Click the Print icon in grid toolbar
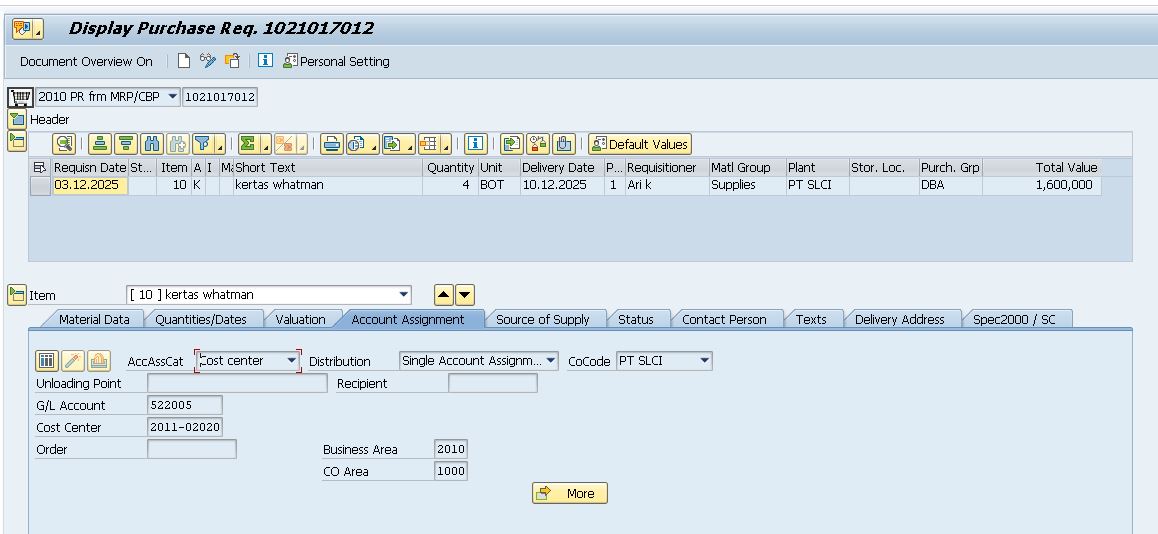The height and width of the screenshot is (534, 1158). [331, 144]
